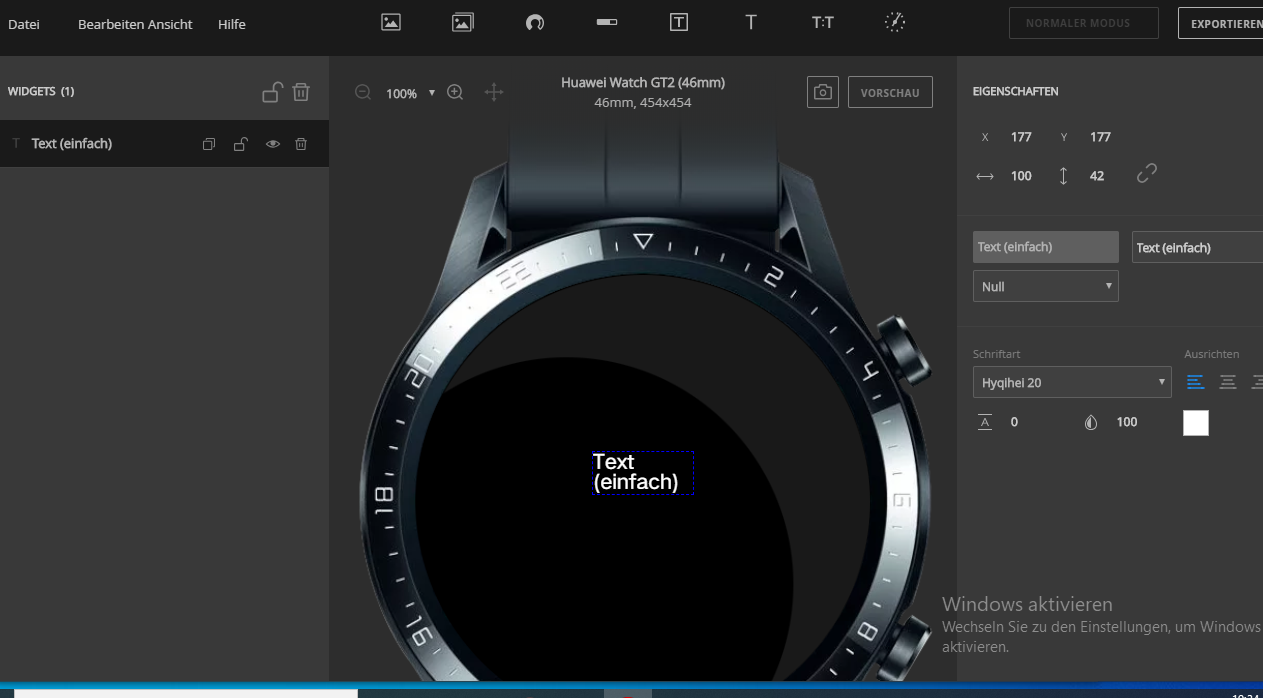Add an image widget from the toolbar
1263x698 pixels.
tap(391, 22)
